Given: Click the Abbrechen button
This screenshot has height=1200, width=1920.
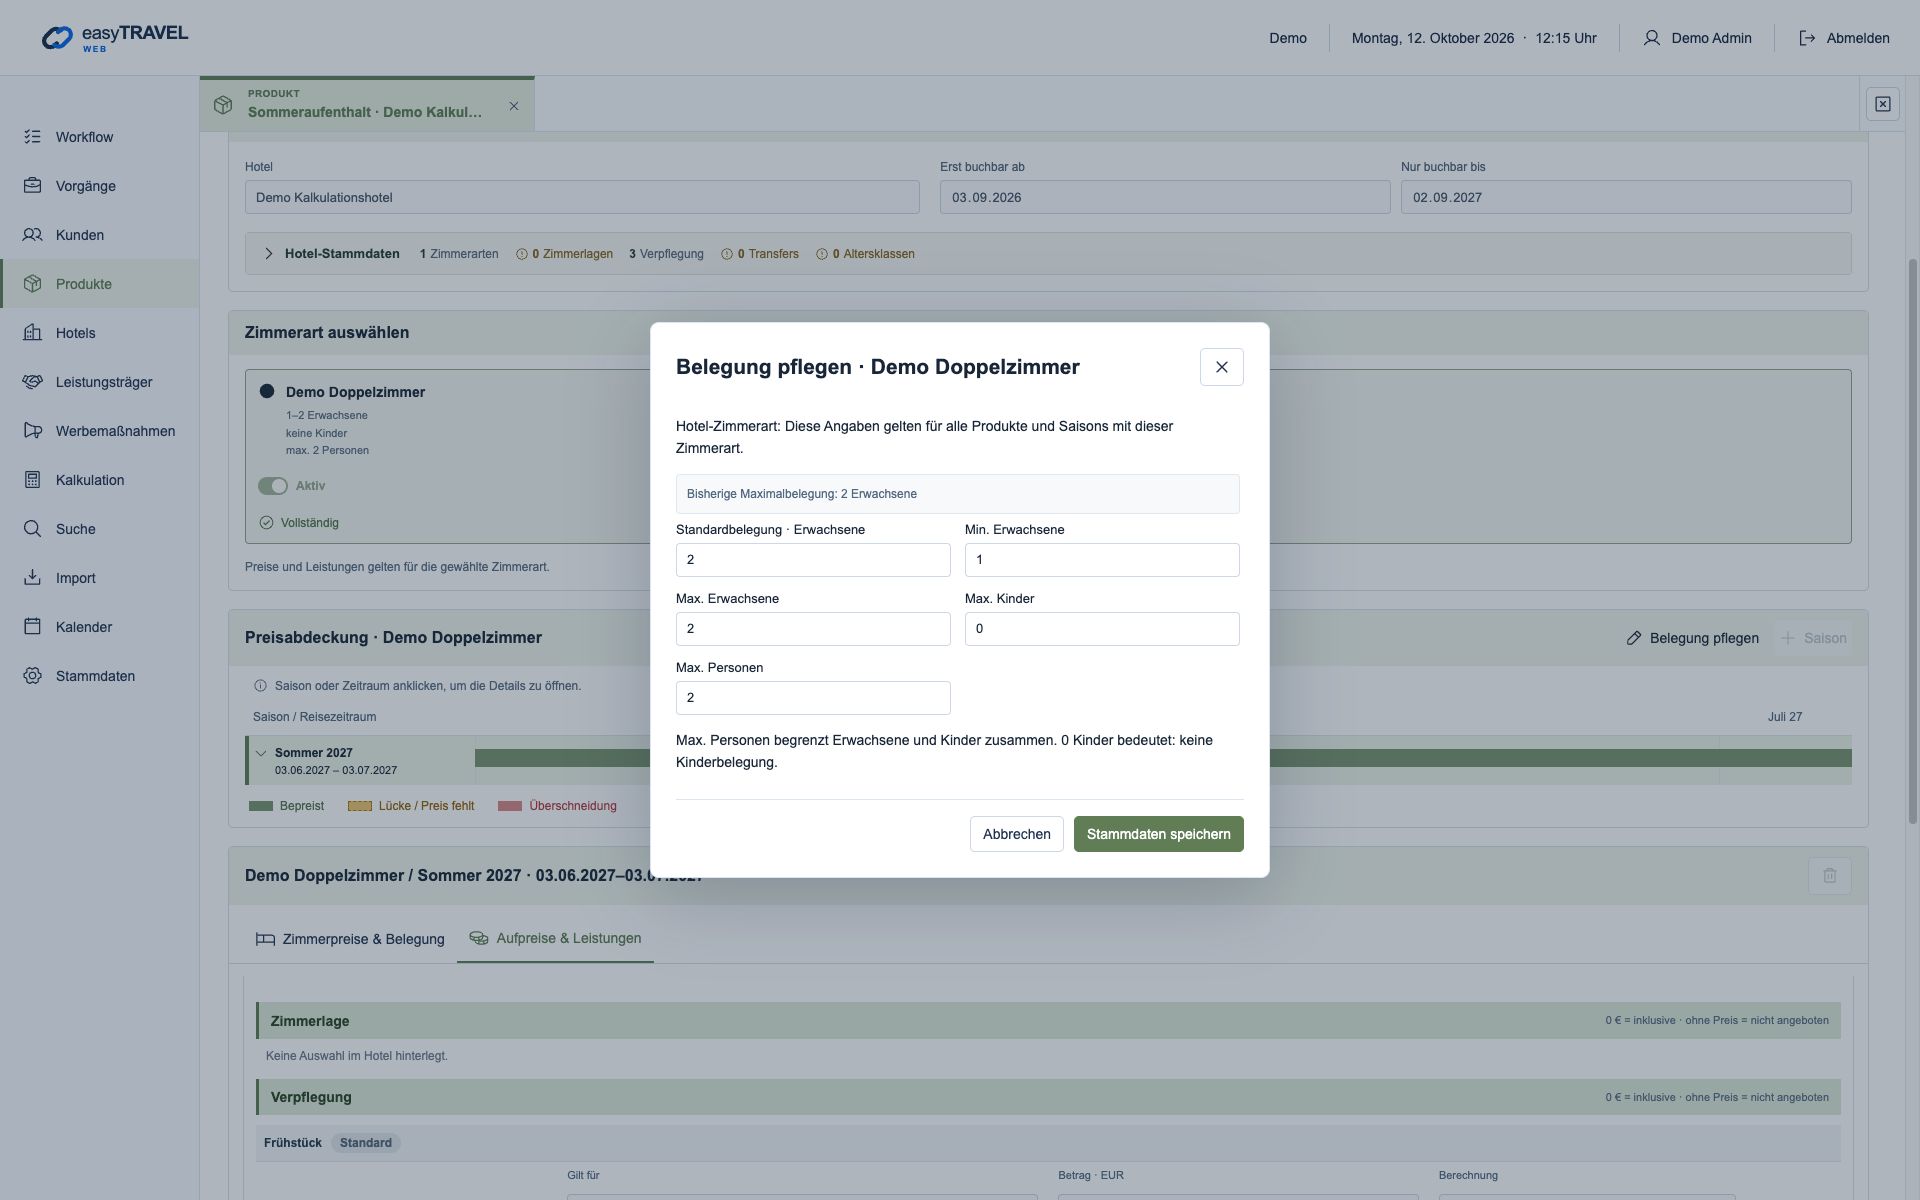Looking at the screenshot, I should click(x=1016, y=834).
